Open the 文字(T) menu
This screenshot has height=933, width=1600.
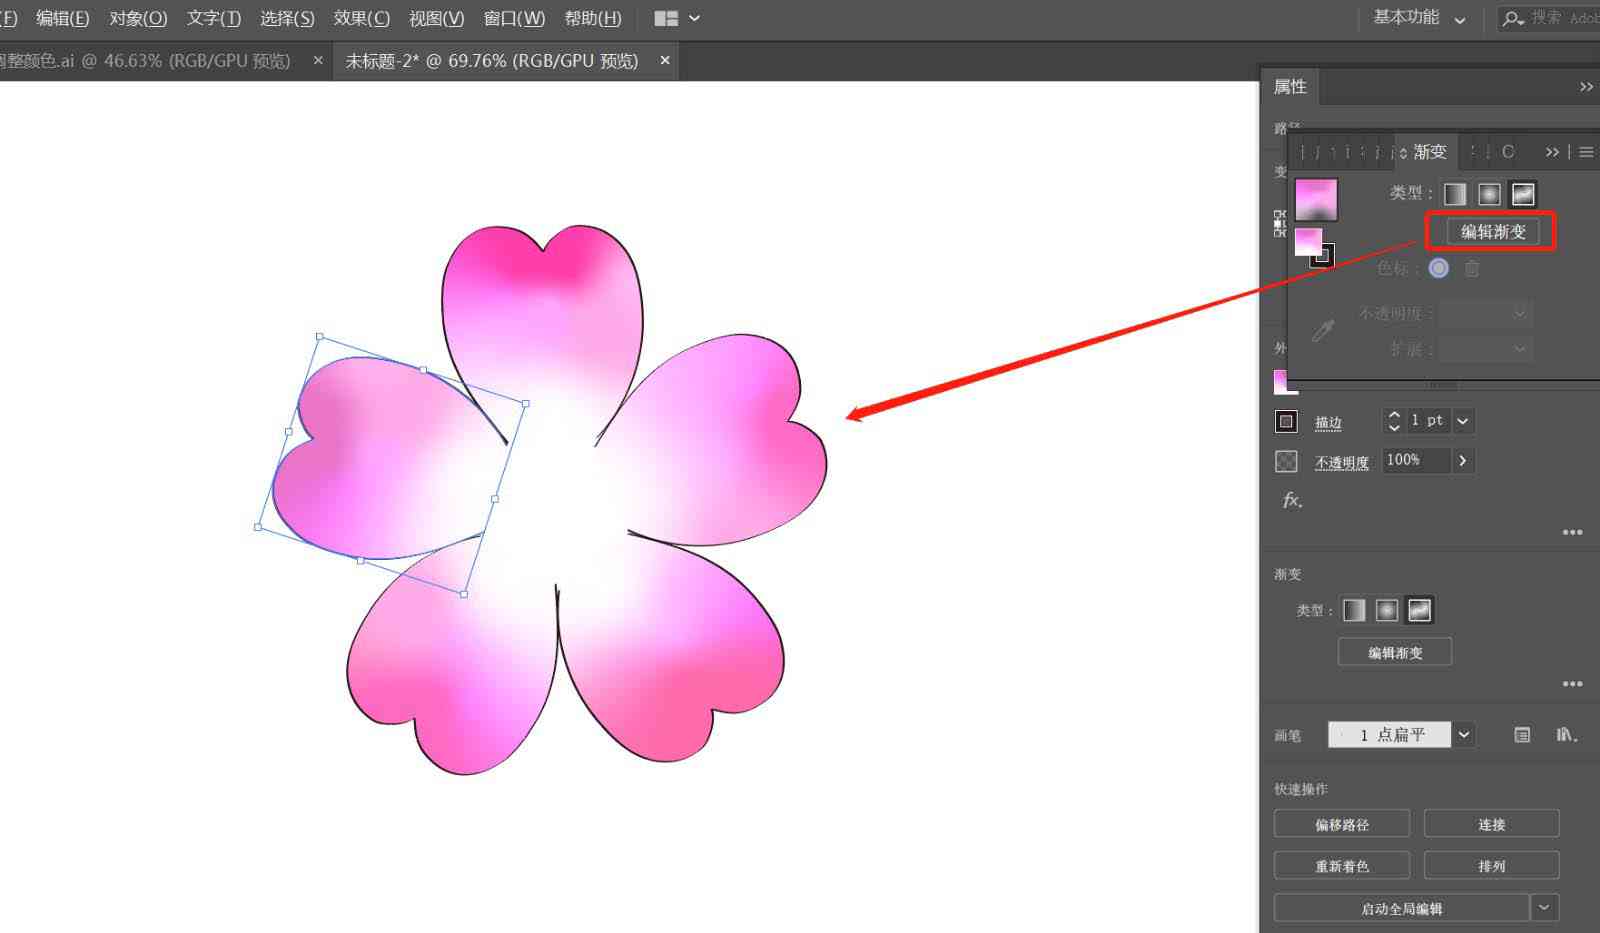(x=214, y=18)
